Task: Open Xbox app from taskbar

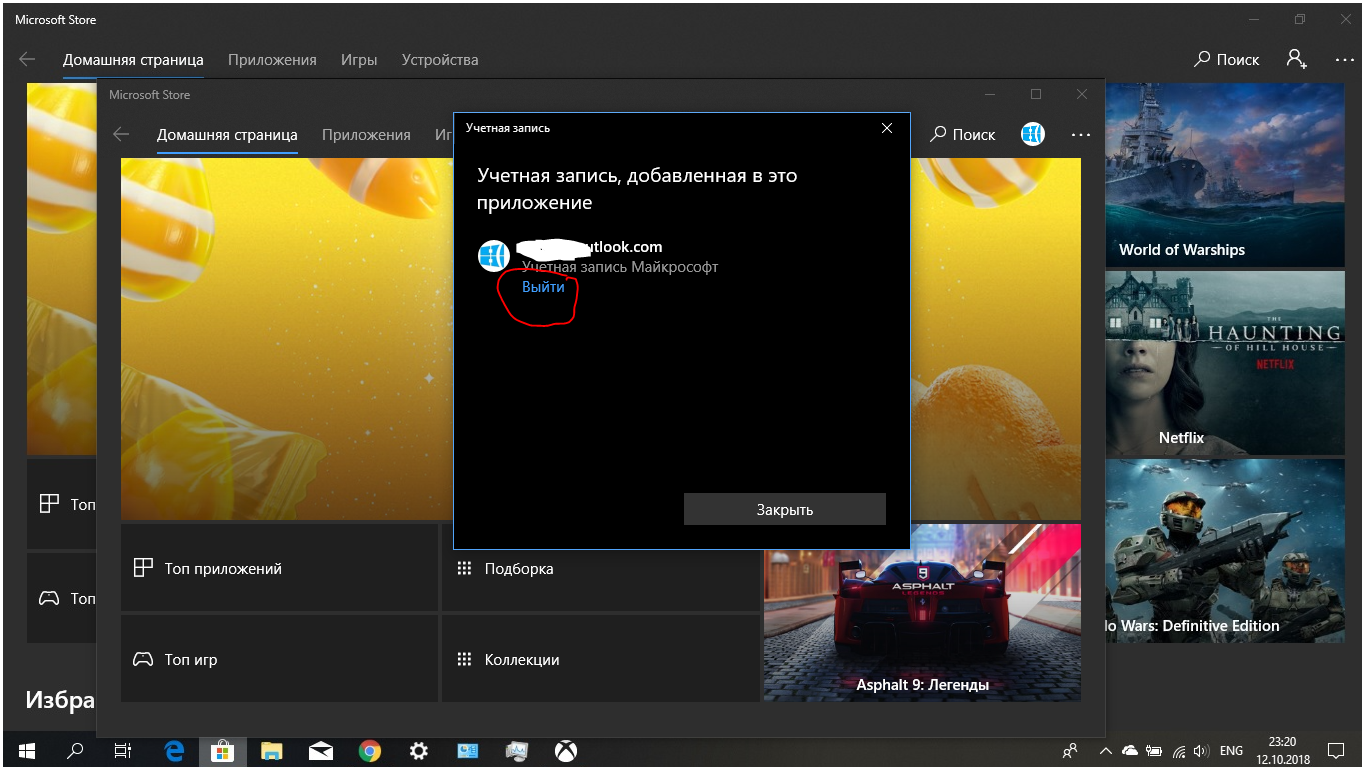Action: [566, 750]
